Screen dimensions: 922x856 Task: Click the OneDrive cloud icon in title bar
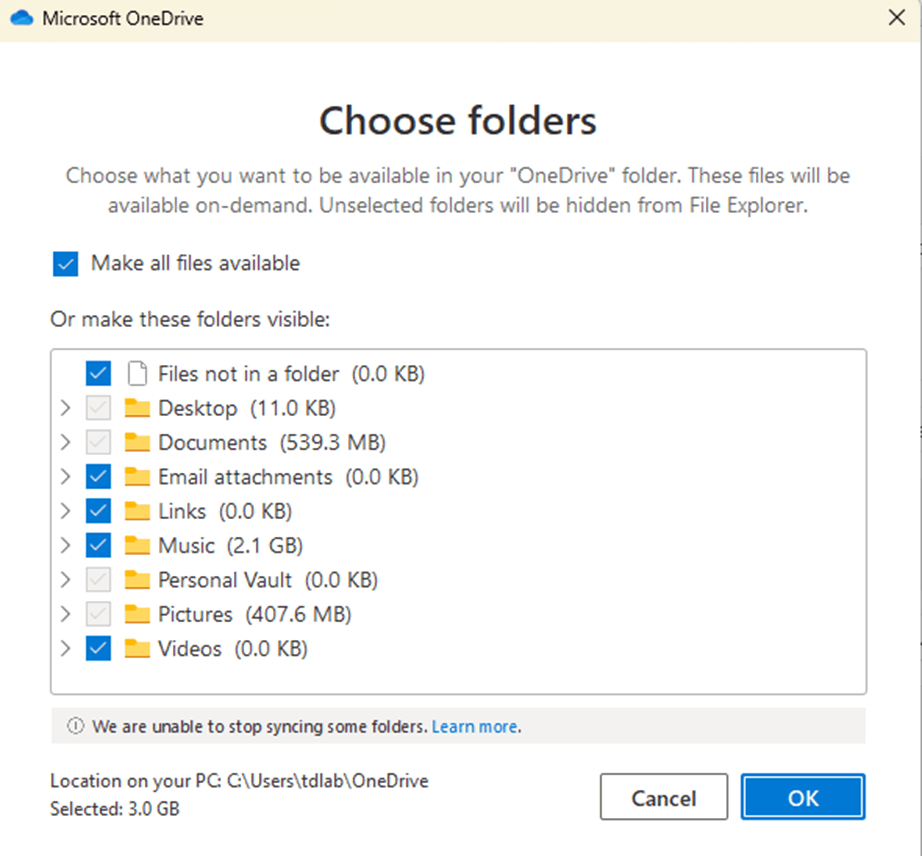(x=22, y=18)
